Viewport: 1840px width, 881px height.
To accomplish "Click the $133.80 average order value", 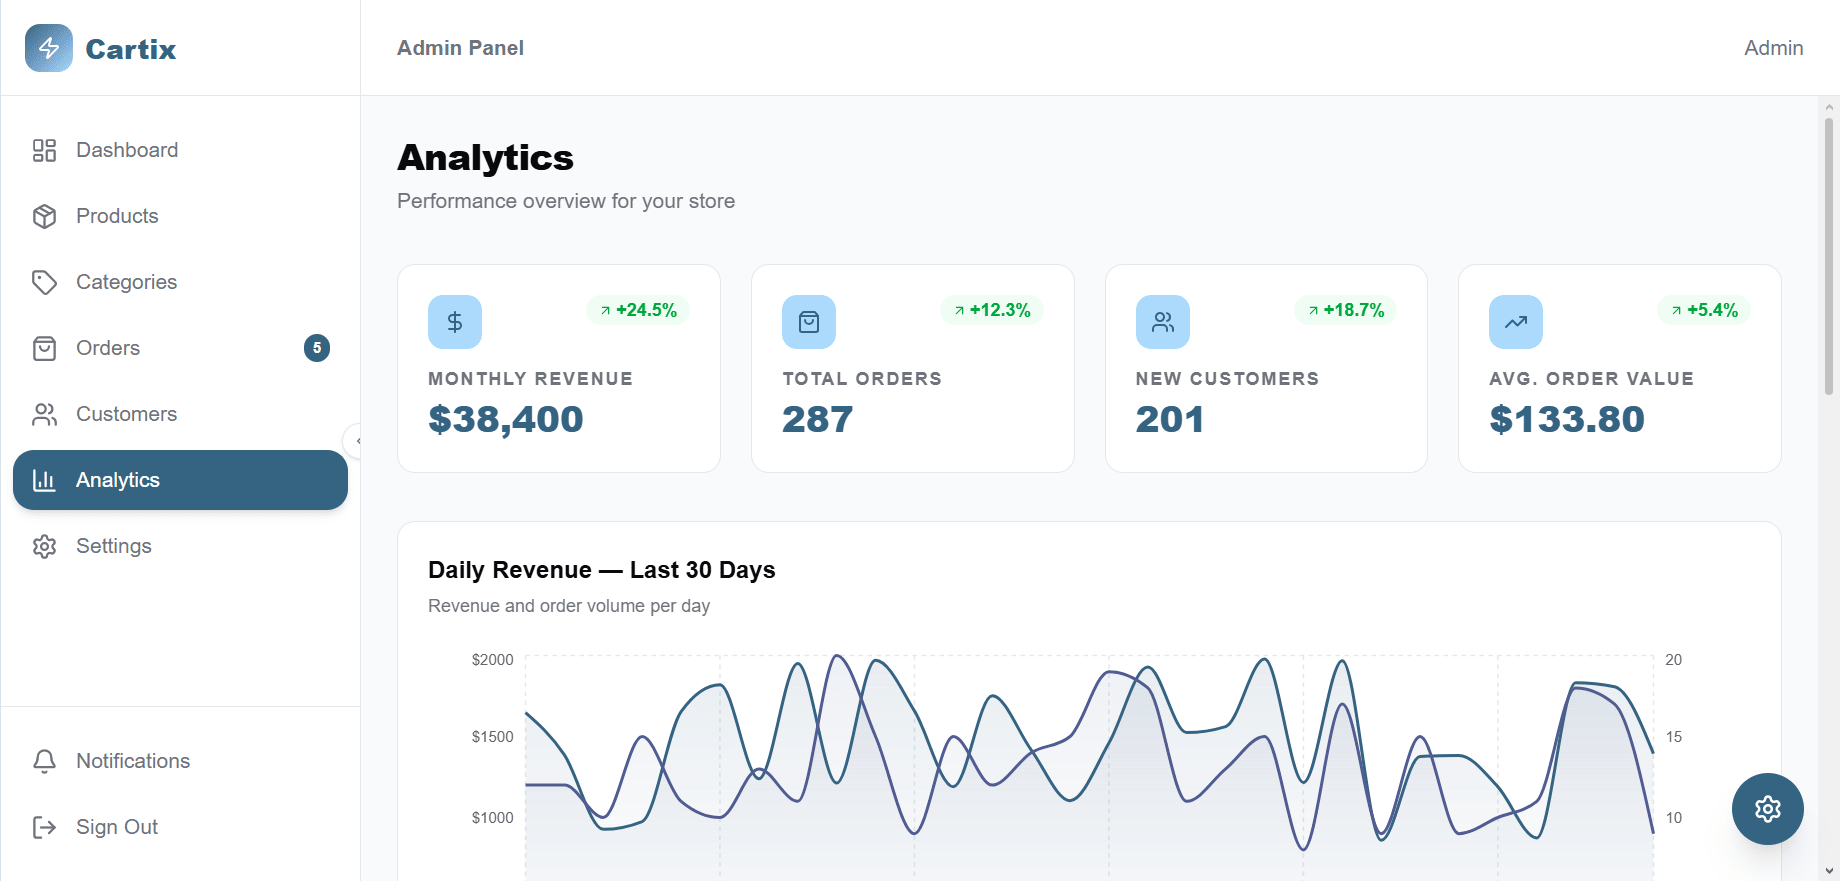I will pos(1567,419).
